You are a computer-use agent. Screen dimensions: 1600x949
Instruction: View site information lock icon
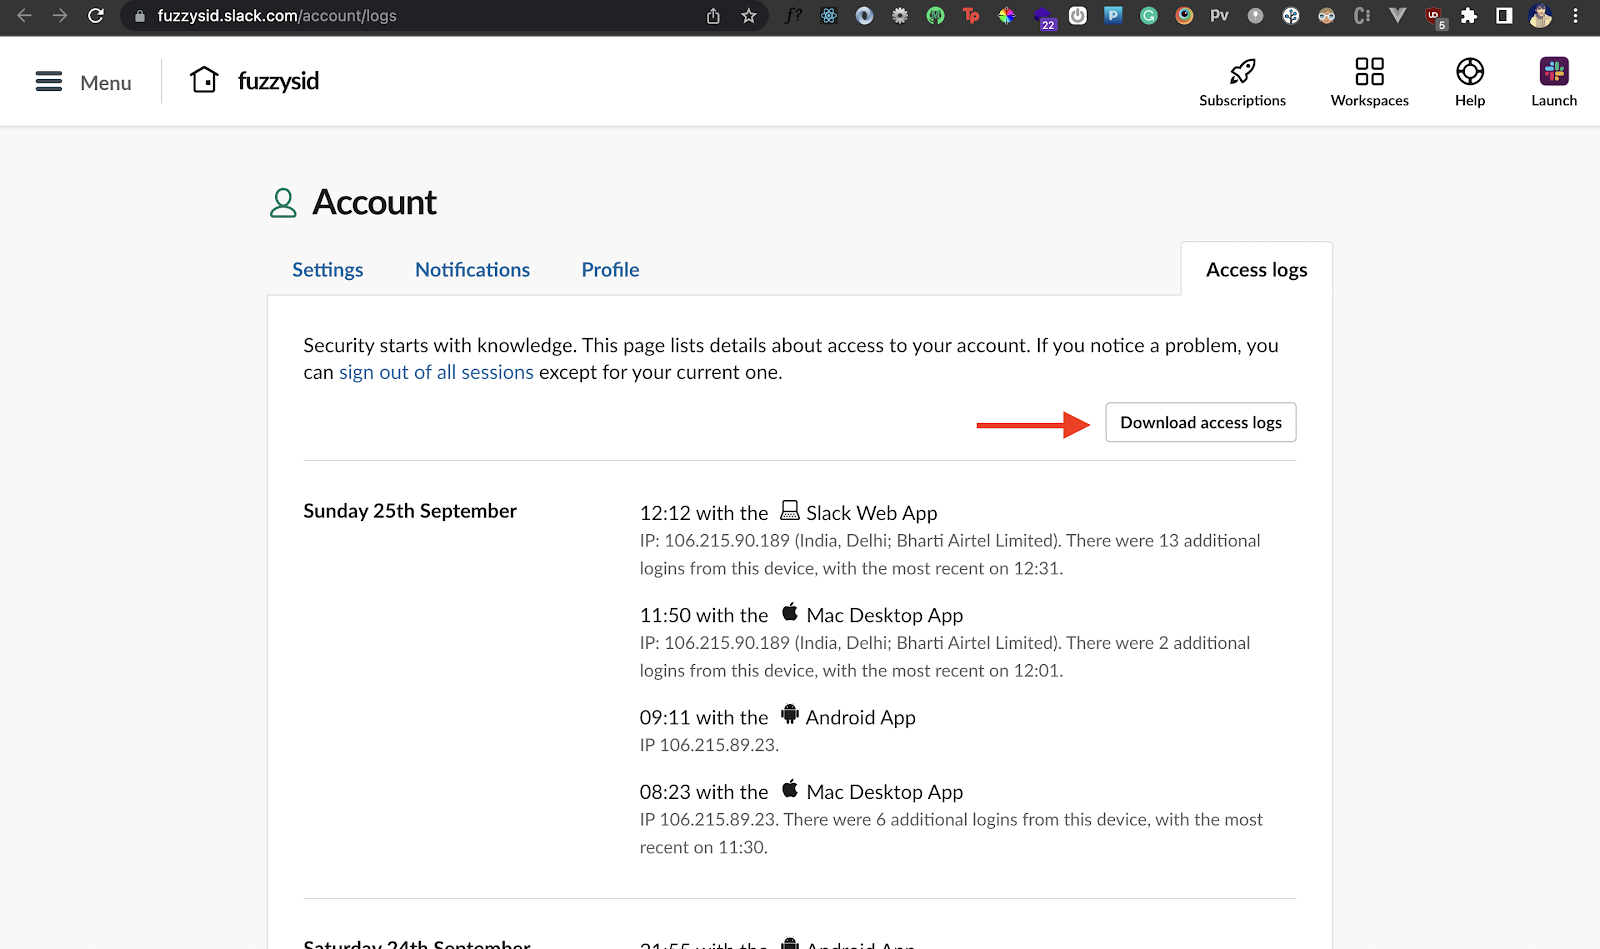point(139,16)
